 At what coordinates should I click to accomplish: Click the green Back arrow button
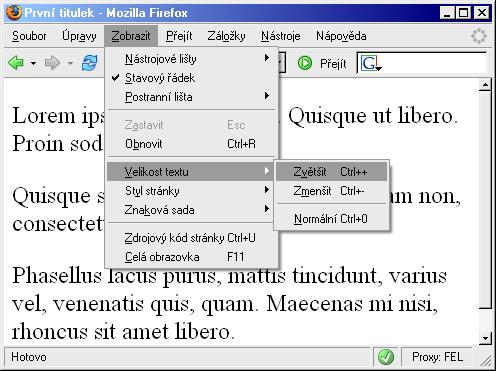coord(16,63)
